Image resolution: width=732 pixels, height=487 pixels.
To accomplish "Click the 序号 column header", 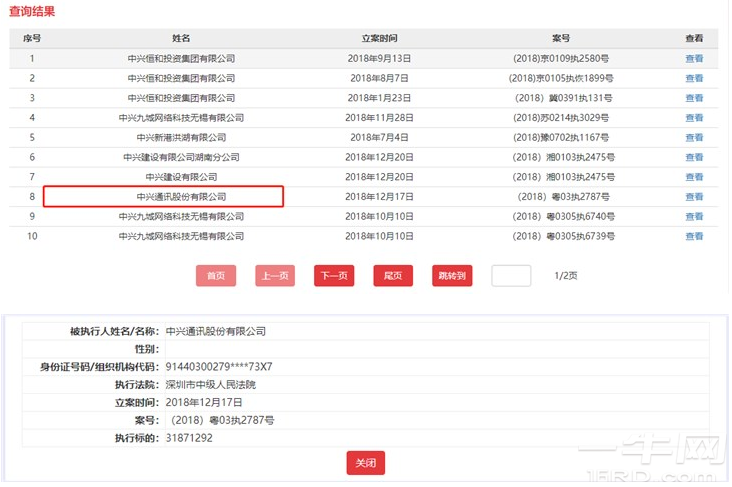I will click(x=32, y=38).
